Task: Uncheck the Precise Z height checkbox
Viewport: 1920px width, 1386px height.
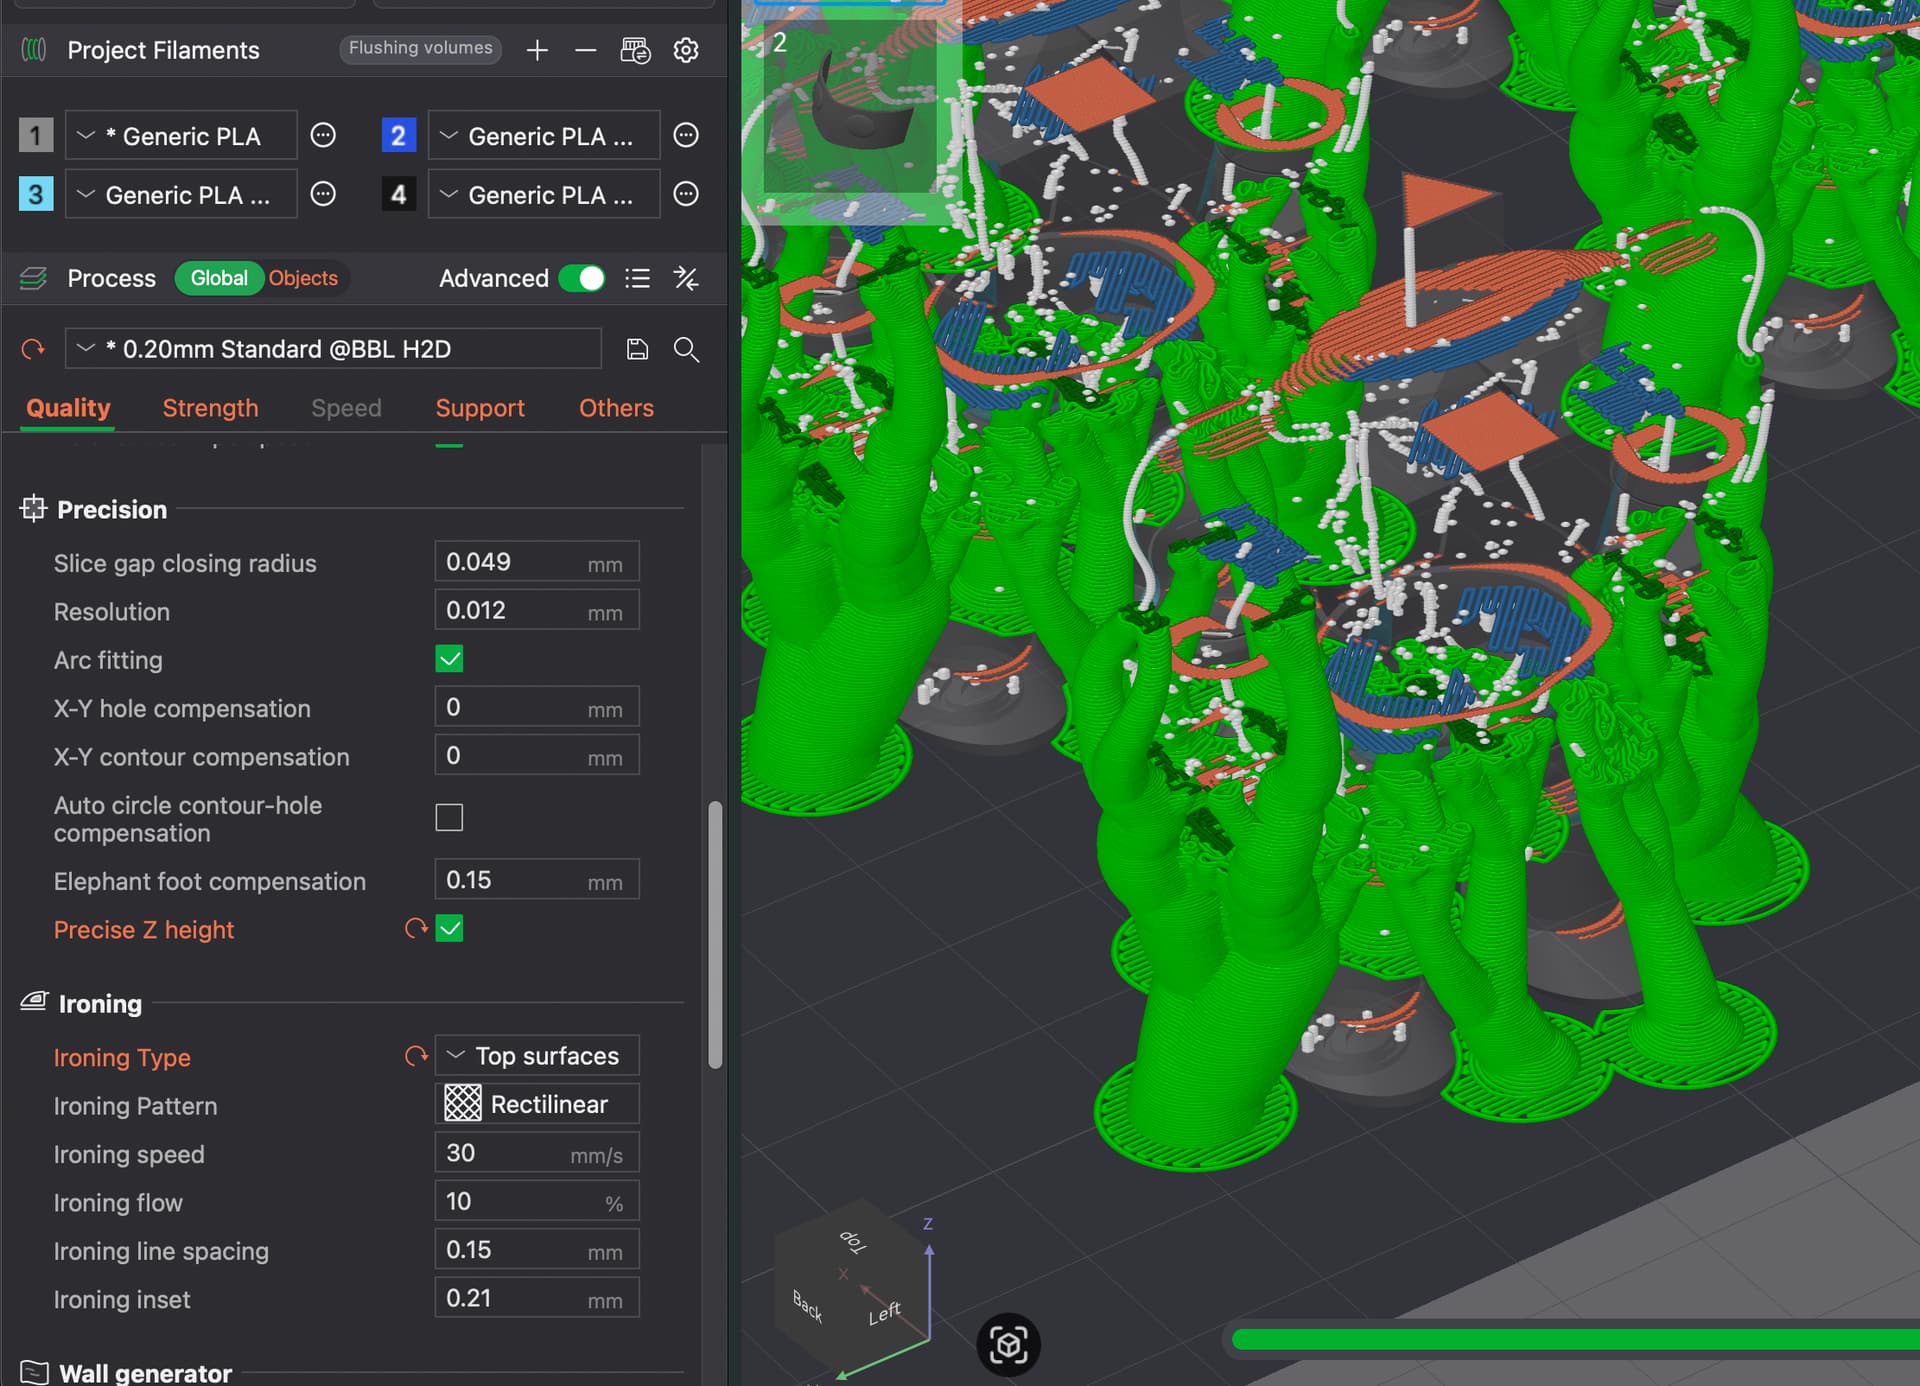Action: [449, 929]
